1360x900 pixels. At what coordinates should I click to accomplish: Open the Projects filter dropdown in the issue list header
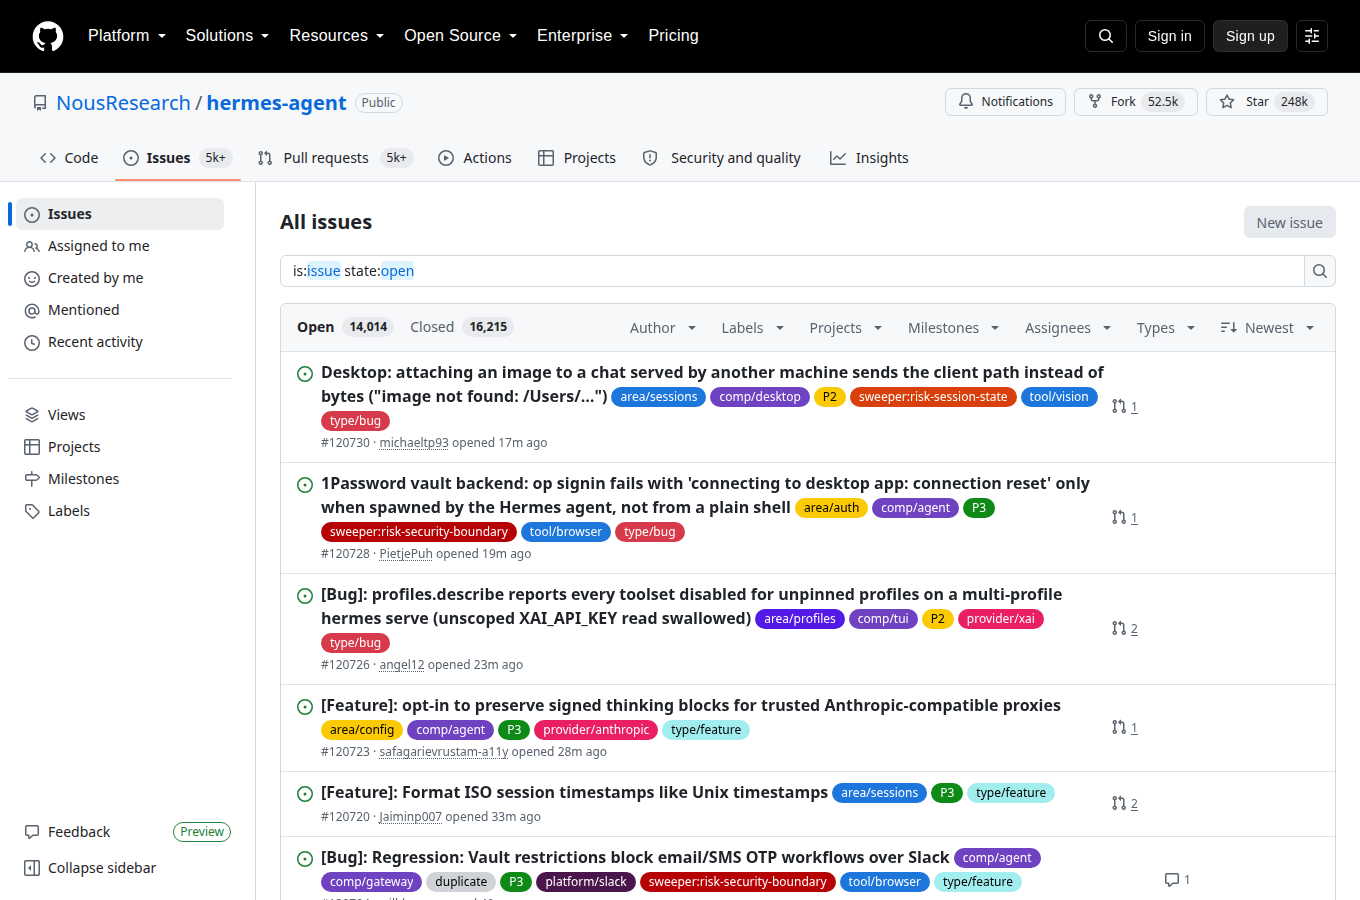click(845, 328)
